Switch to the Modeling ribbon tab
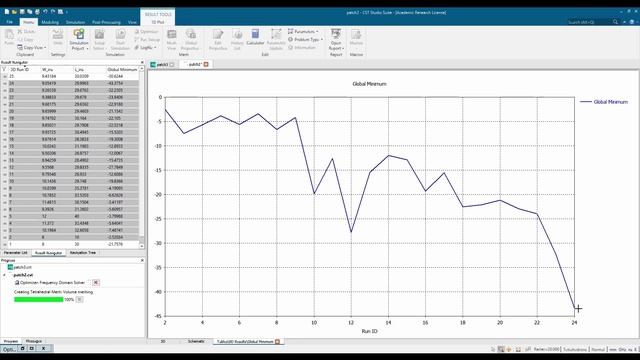Viewport: 640px width, 360px height. coord(50,22)
